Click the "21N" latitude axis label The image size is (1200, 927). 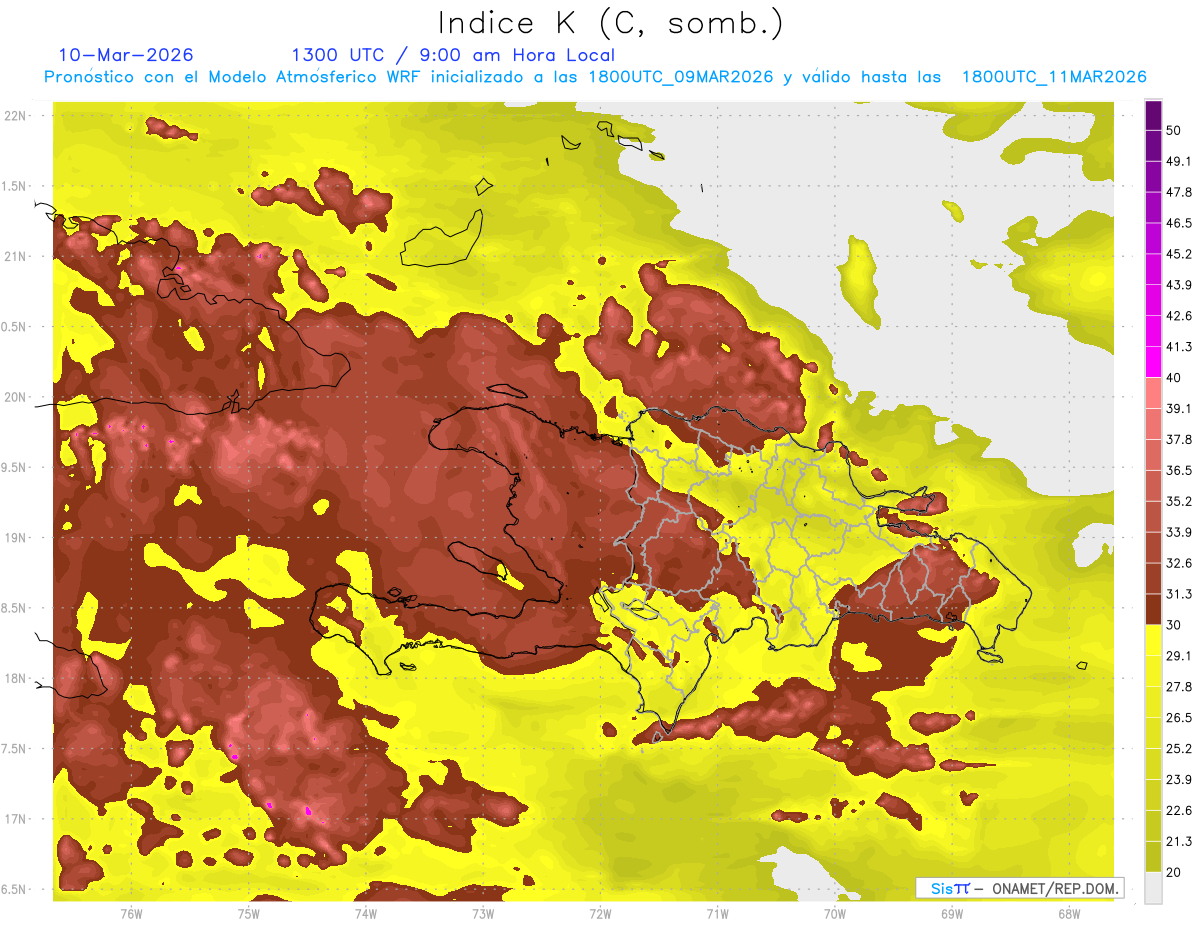pyautogui.click(x=16, y=256)
